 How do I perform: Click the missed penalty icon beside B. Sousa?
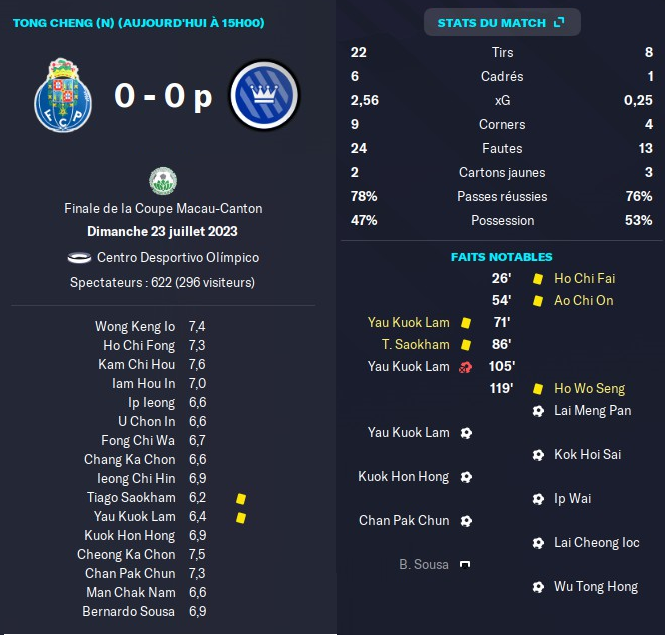tap(465, 565)
